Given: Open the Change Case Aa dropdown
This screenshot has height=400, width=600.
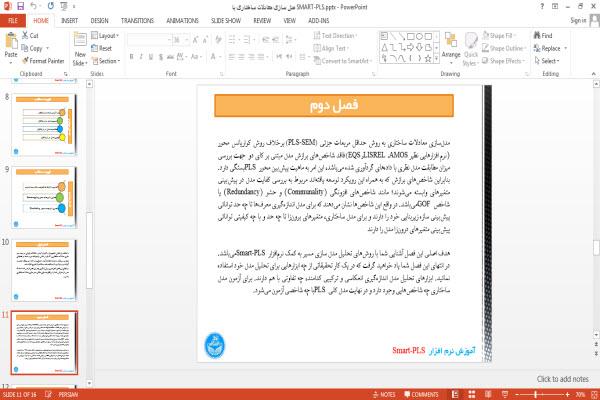Looking at the screenshot, I should pos(196,57).
